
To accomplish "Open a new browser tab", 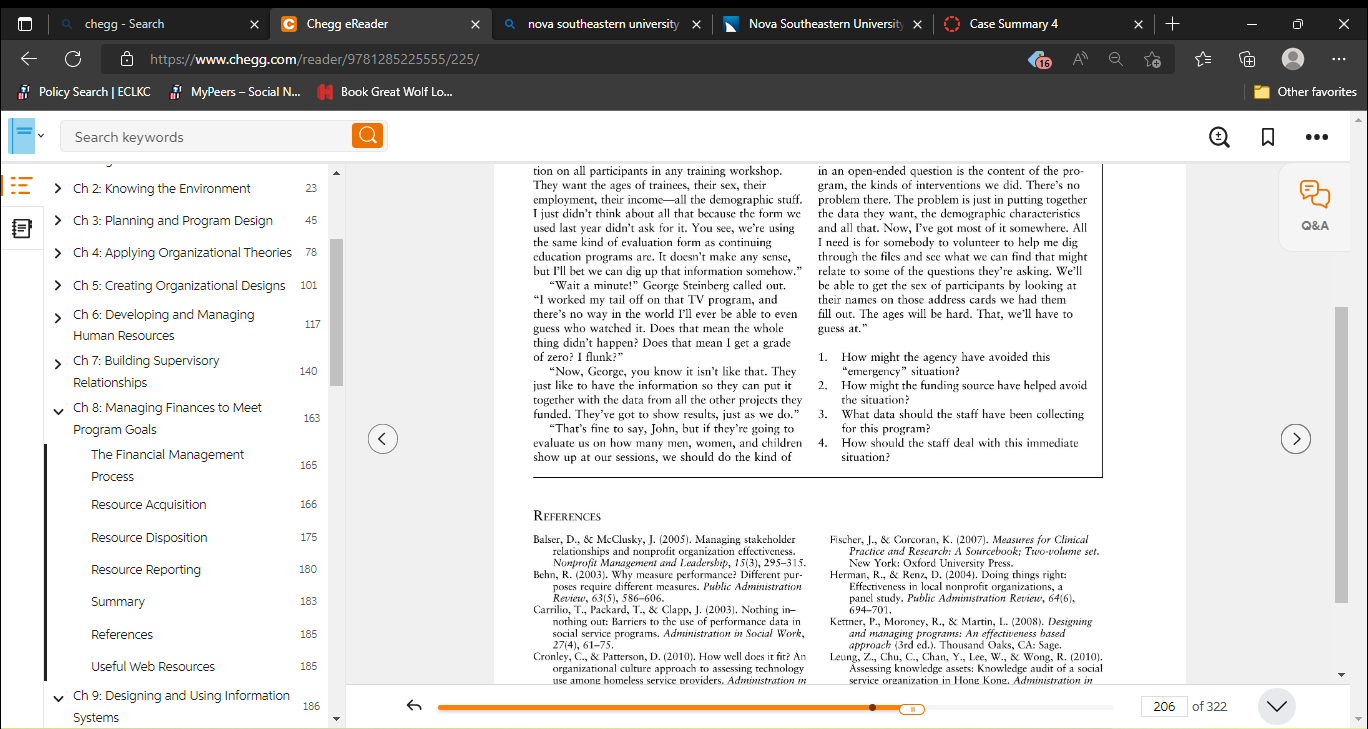I will click(x=1173, y=23).
